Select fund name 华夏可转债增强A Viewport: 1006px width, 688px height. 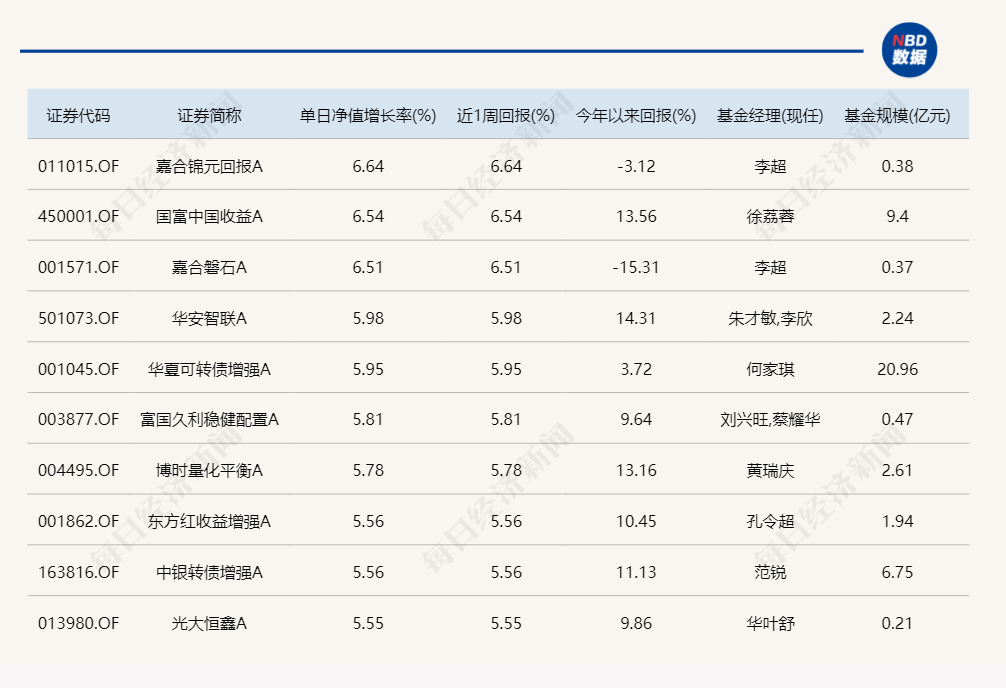click(x=209, y=369)
